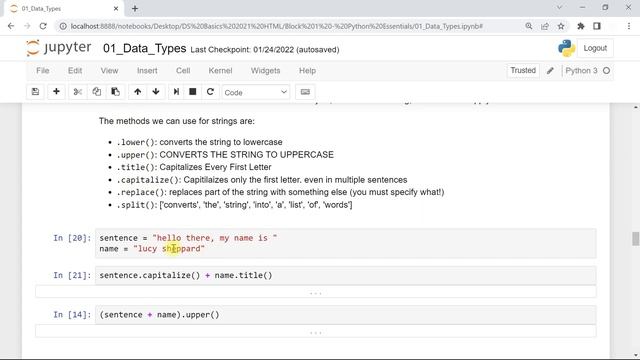
Task: Open the File menu
Action: (42, 71)
